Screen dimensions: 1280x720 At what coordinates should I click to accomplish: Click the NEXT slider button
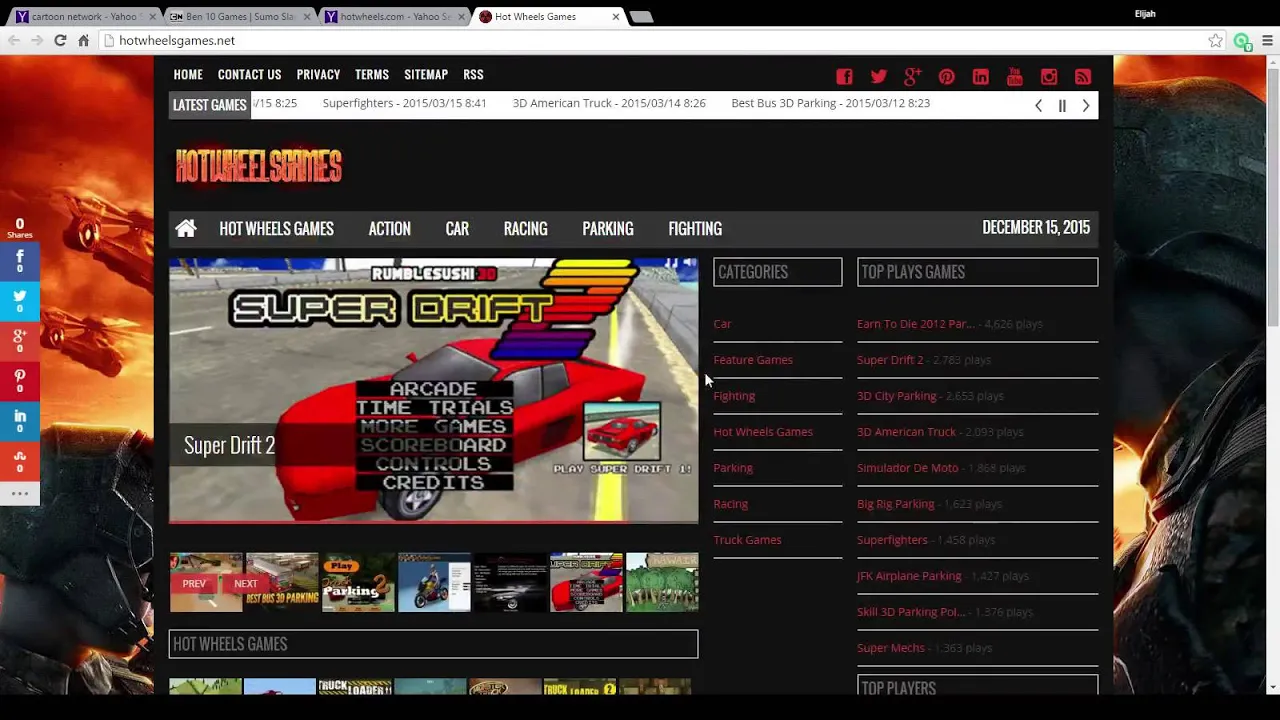click(x=245, y=584)
